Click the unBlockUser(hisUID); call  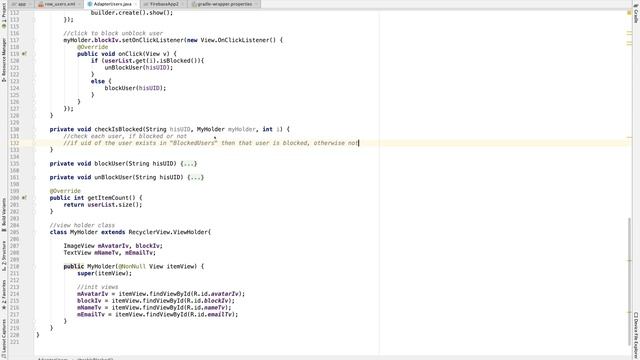139,68
